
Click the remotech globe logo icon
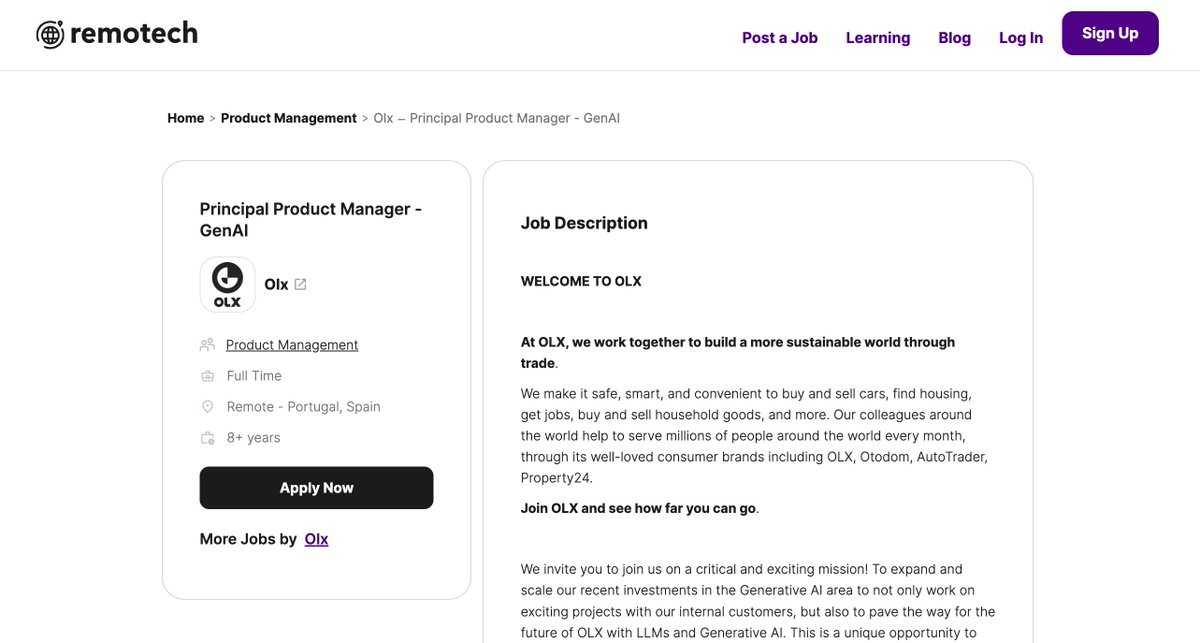(50, 35)
